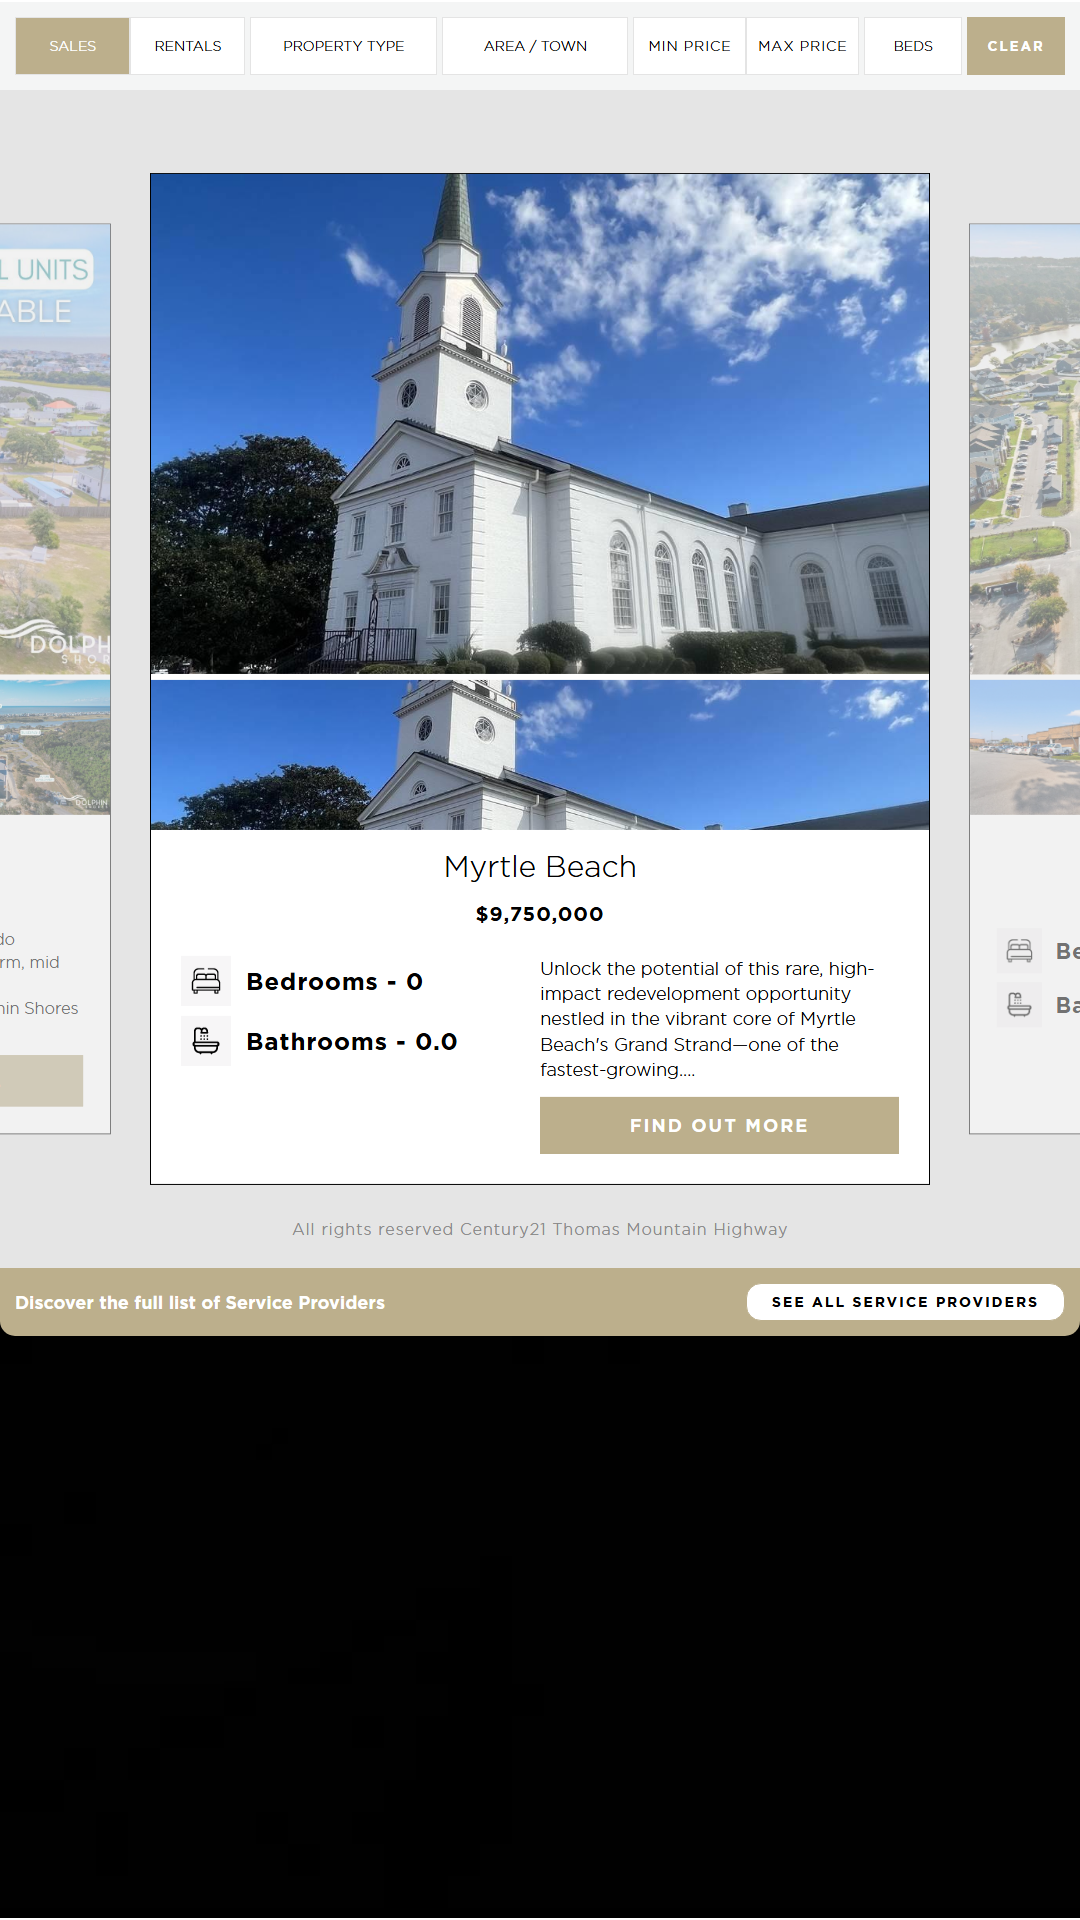Switch to Rentals listings

pyautogui.click(x=188, y=46)
